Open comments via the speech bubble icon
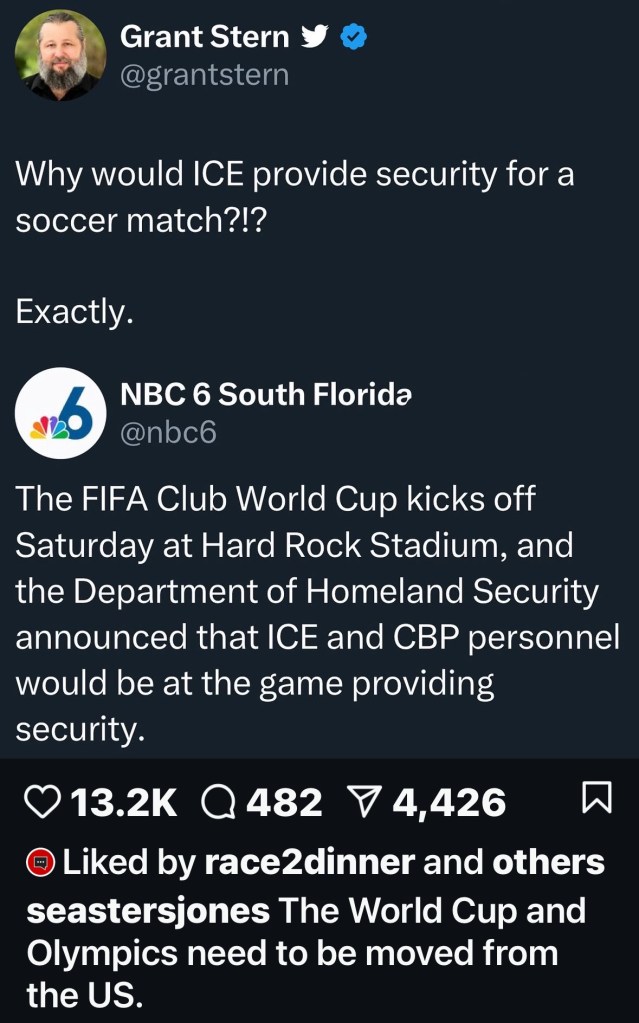The height and width of the screenshot is (1023, 639). pyautogui.click(x=218, y=802)
